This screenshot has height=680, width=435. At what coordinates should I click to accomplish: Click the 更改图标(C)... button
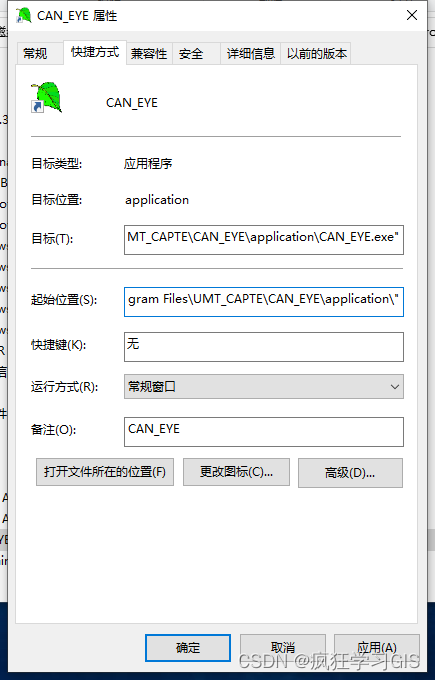236,472
